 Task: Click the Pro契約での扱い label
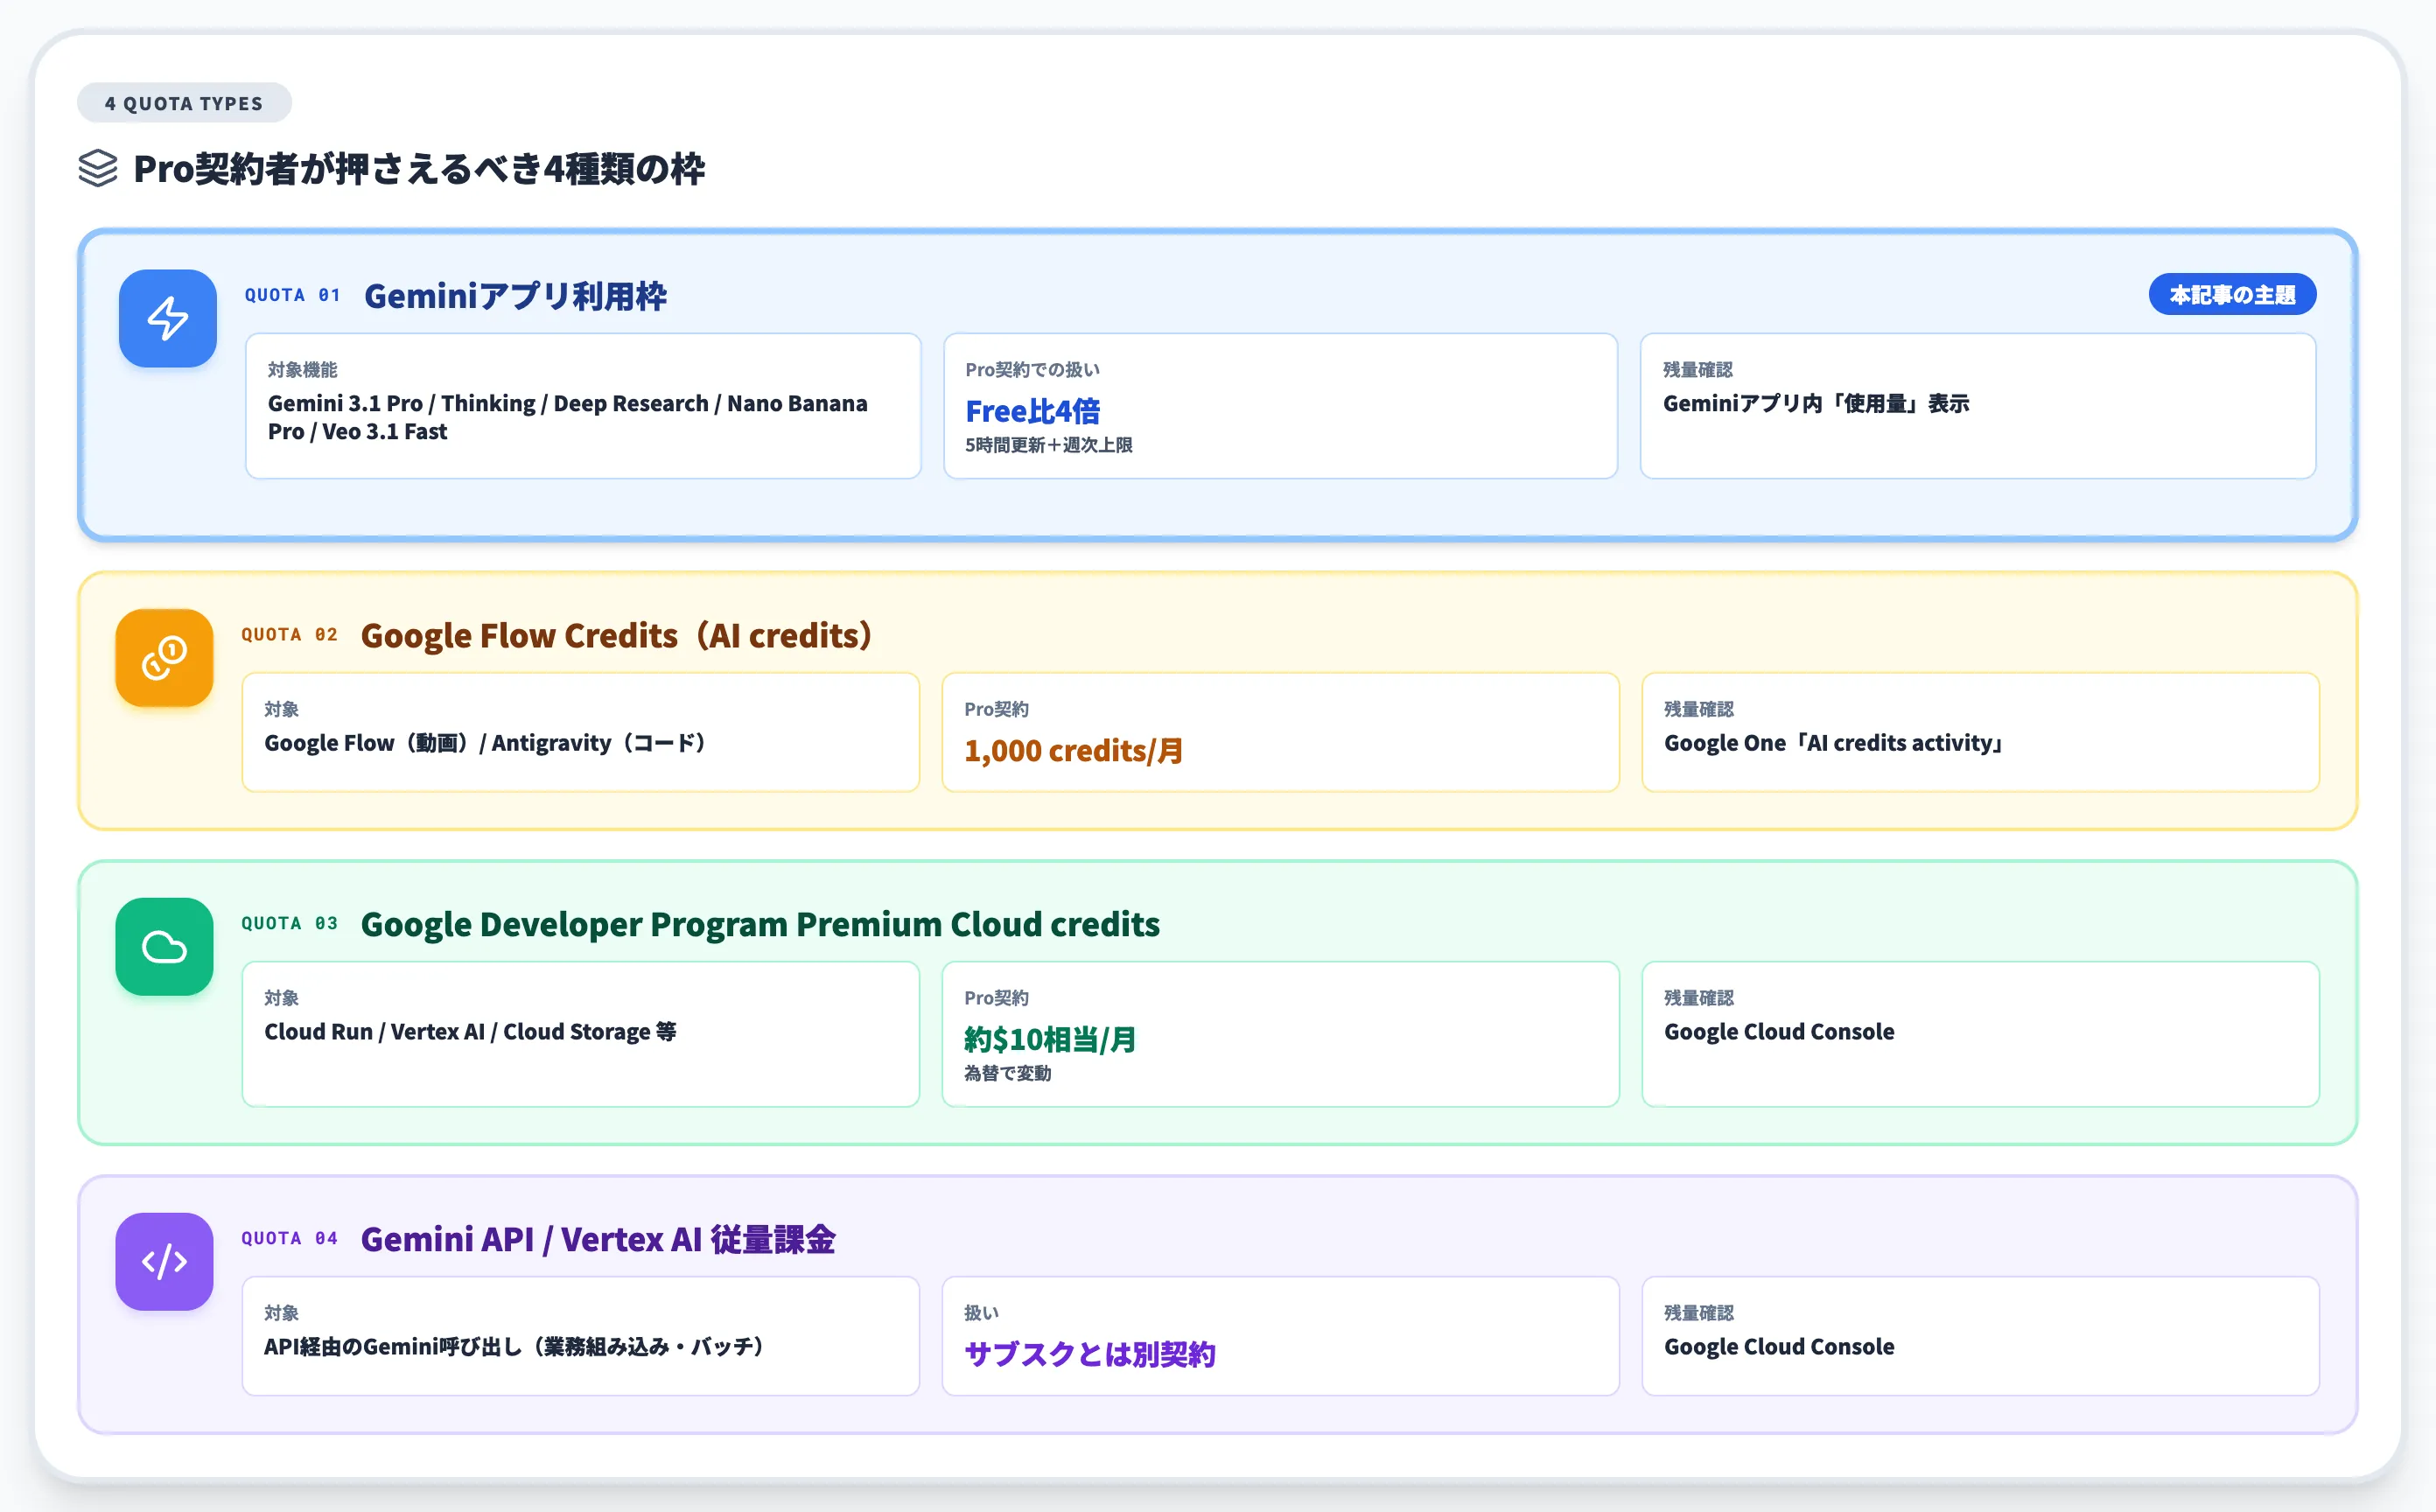coord(1032,370)
